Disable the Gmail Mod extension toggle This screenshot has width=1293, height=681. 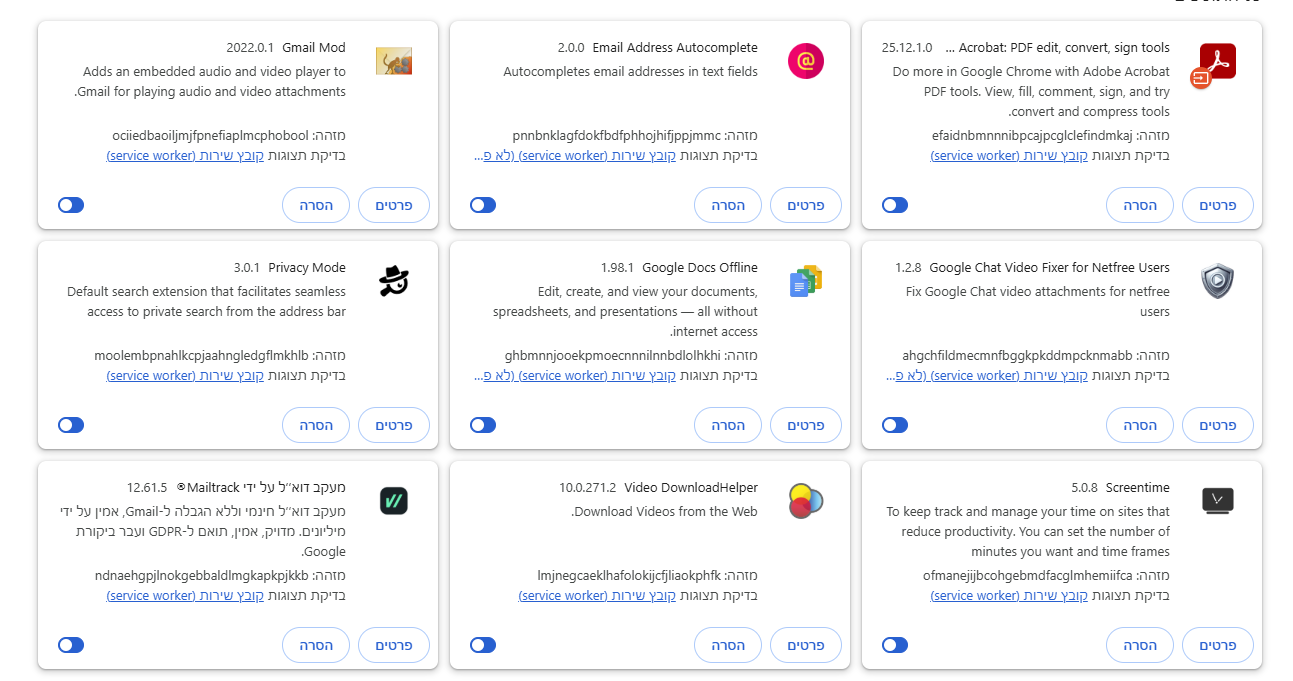click(71, 205)
